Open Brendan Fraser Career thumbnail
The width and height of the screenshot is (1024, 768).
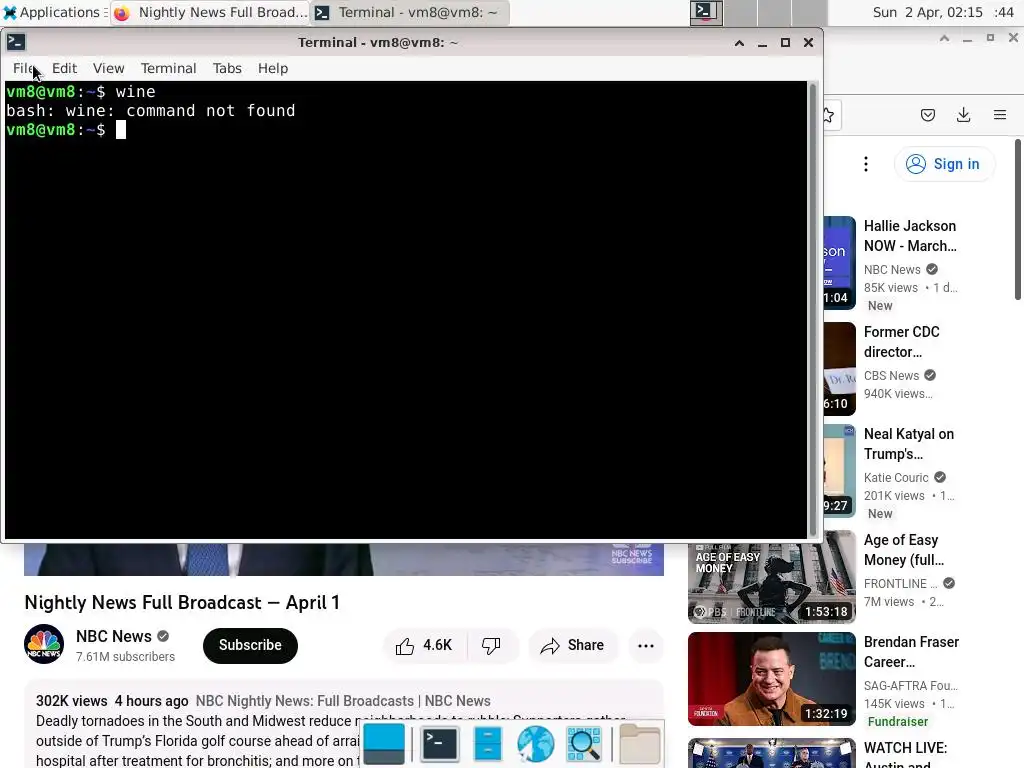tap(771, 679)
